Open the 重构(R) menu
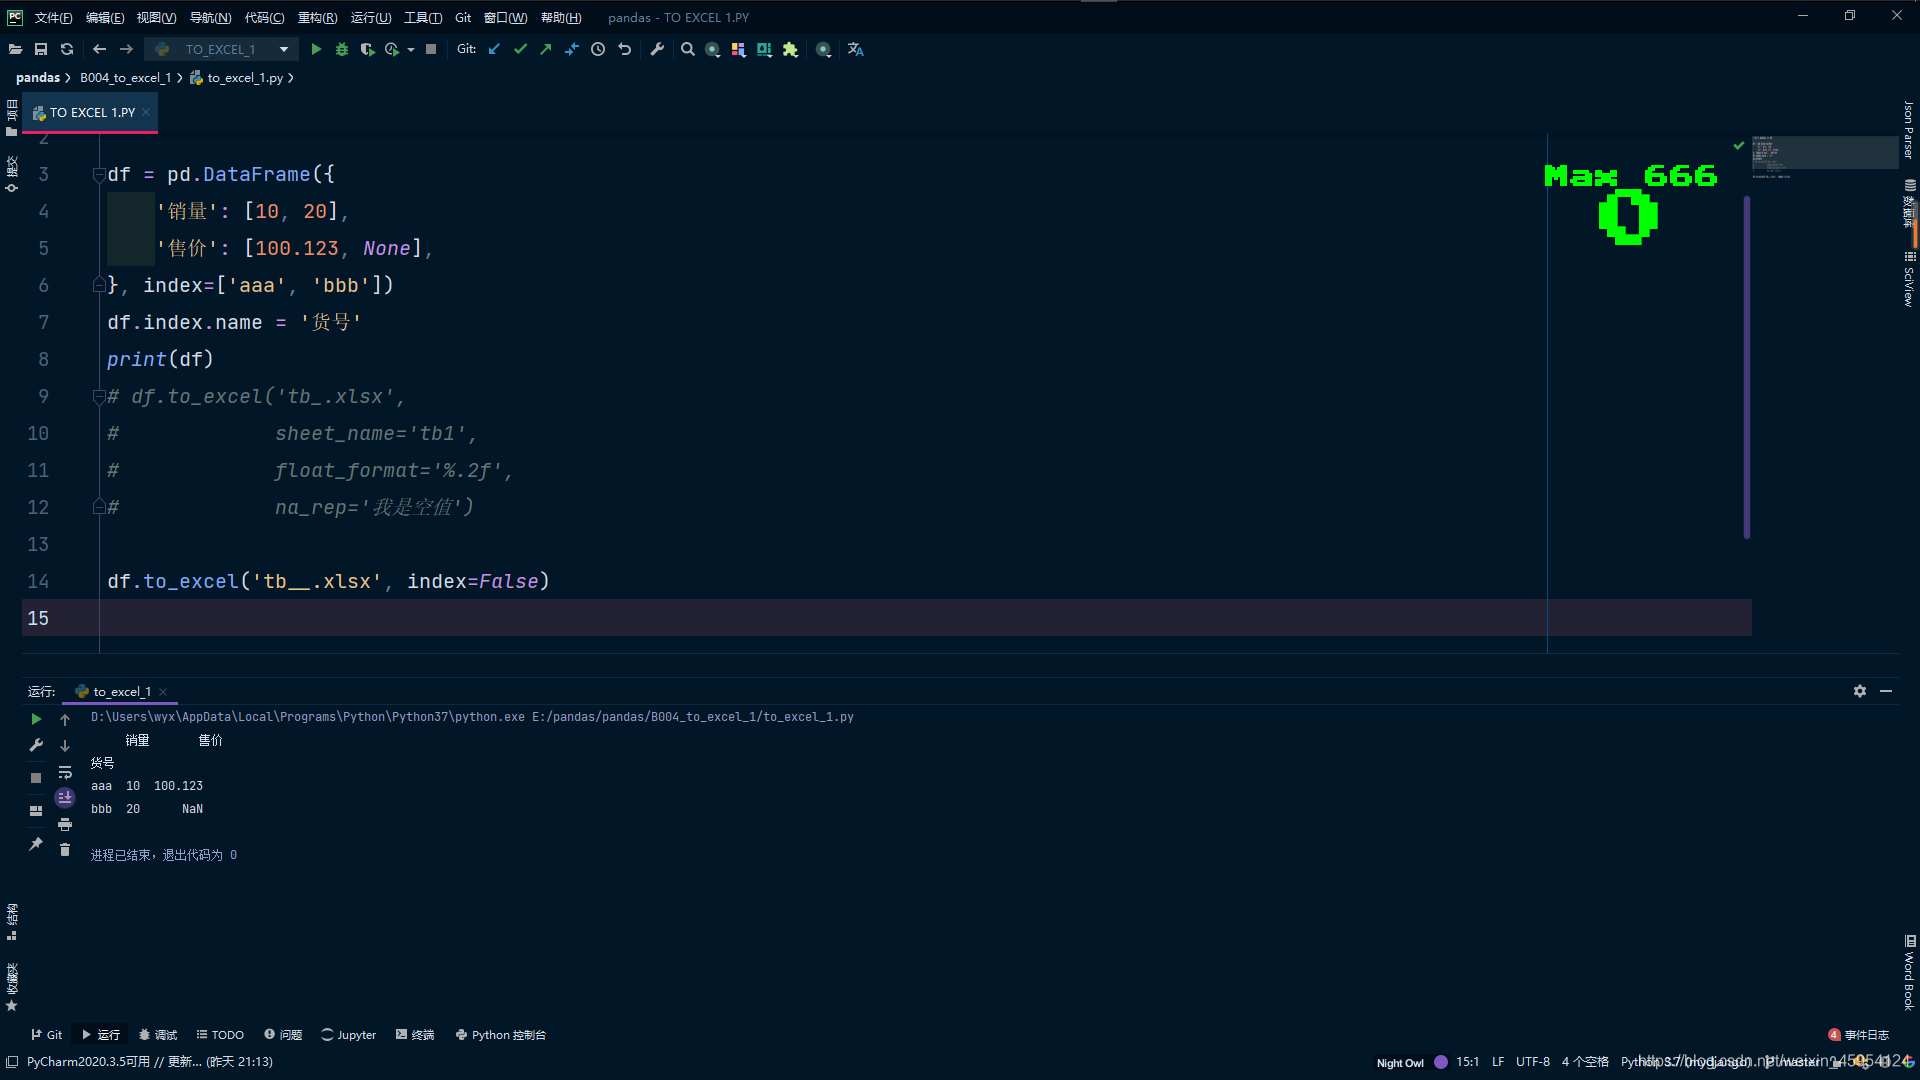The width and height of the screenshot is (1920, 1080). click(318, 18)
